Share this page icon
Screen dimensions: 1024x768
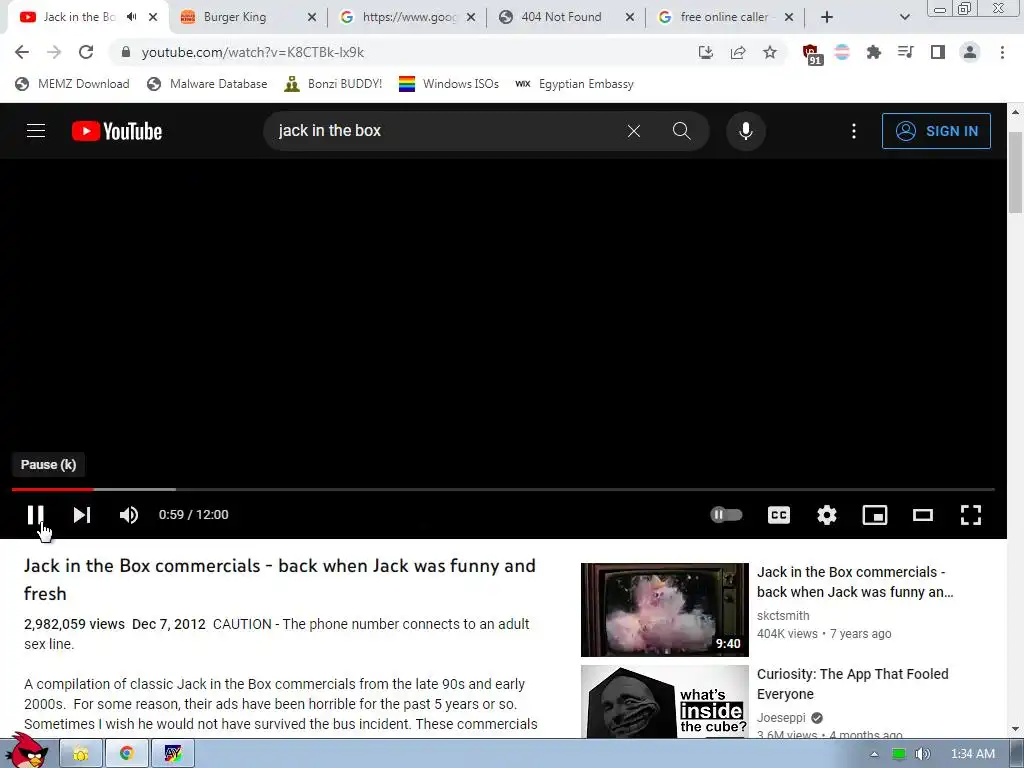click(x=738, y=52)
